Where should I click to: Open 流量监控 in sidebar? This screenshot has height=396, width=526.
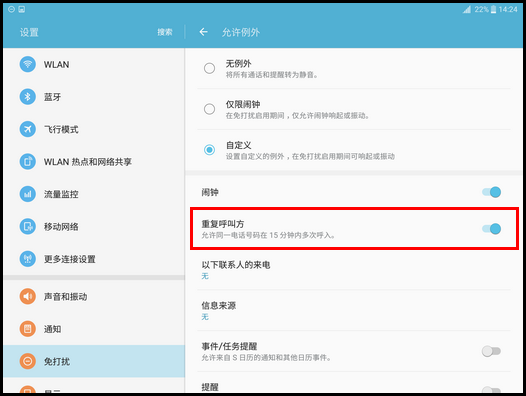(x=94, y=194)
